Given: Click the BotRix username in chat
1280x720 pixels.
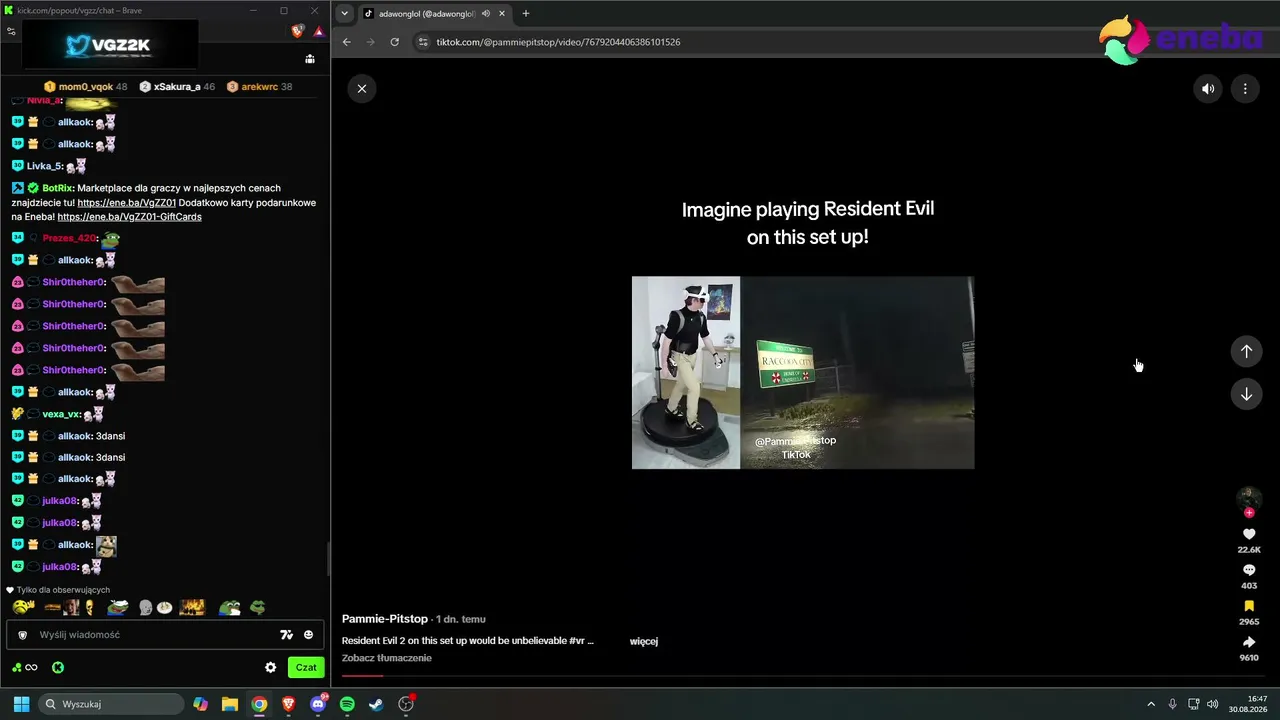Looking at the screenshot, I should tap(58, 188).
